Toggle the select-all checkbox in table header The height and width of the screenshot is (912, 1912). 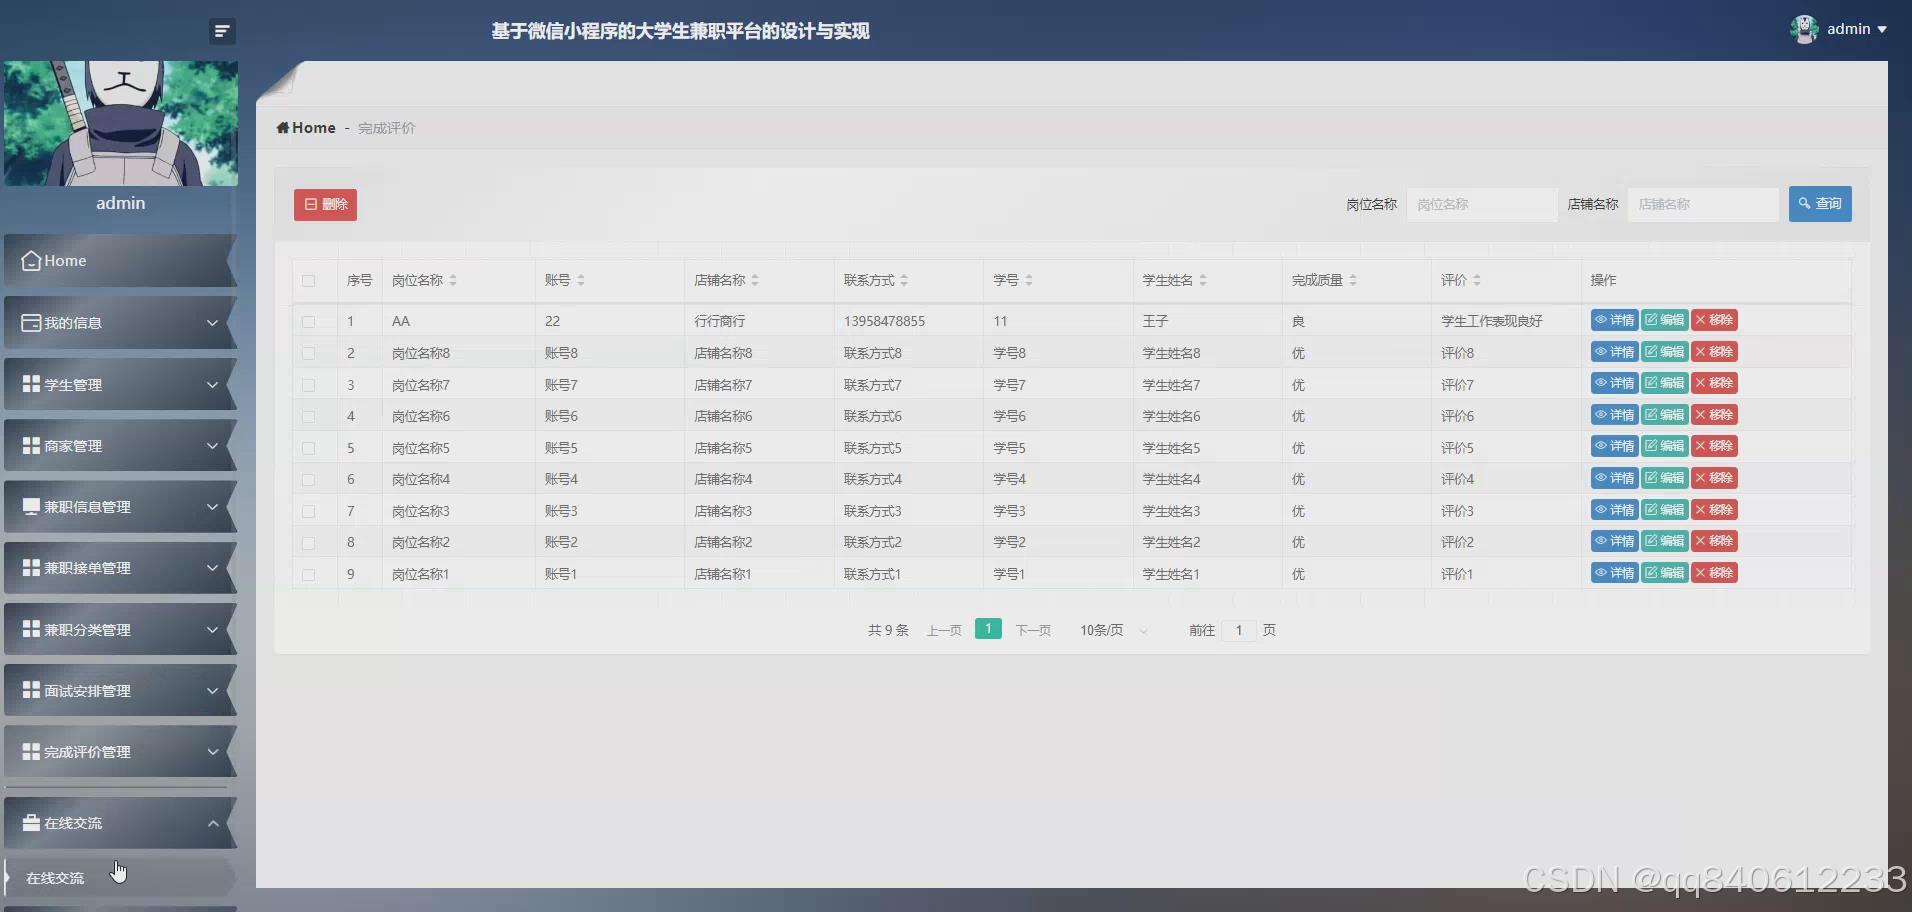pyautogui.click(x=309, y=281)
